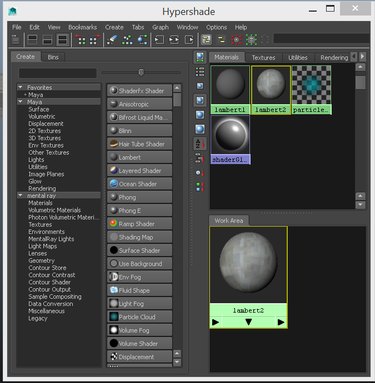Sort materials by type icon

(200, 158)
